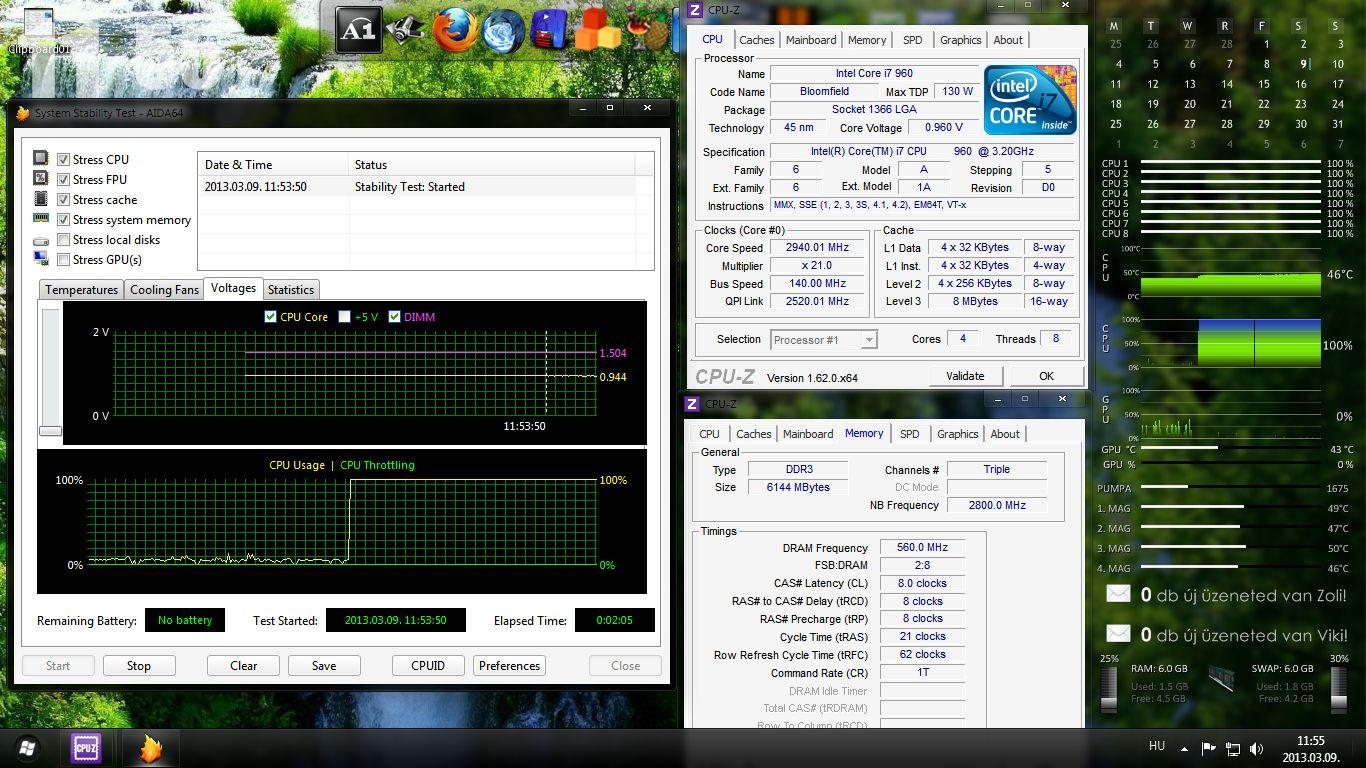Click the Z icon of the upper CPU-Z window

(x=694, y=10)
